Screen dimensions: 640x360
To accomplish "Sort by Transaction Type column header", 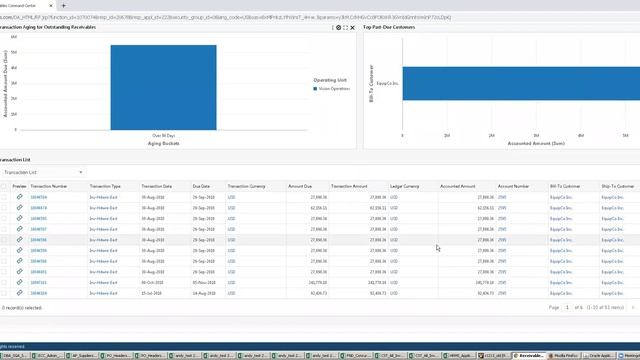I will [105, 186].
